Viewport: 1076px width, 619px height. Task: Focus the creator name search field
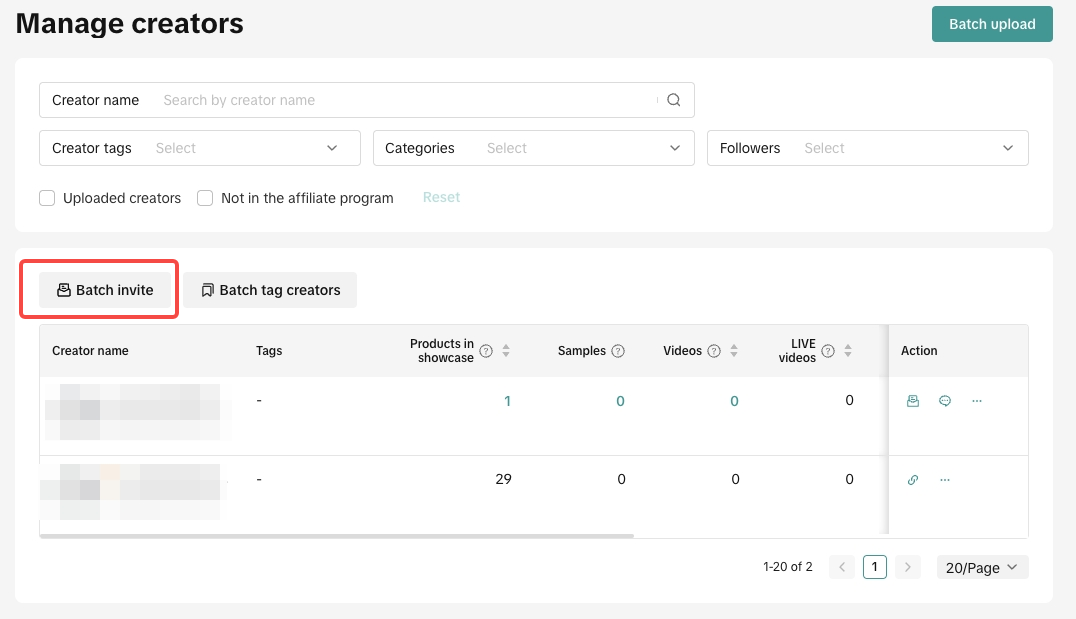(405, 100)
